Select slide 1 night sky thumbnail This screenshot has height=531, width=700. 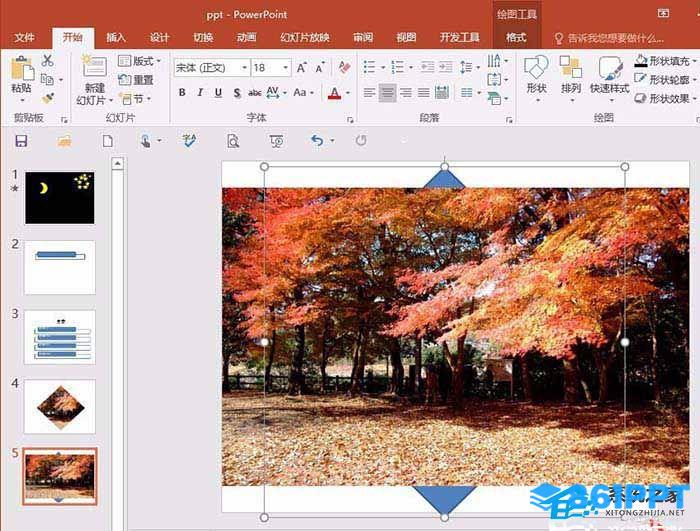[x=60, y=198]
